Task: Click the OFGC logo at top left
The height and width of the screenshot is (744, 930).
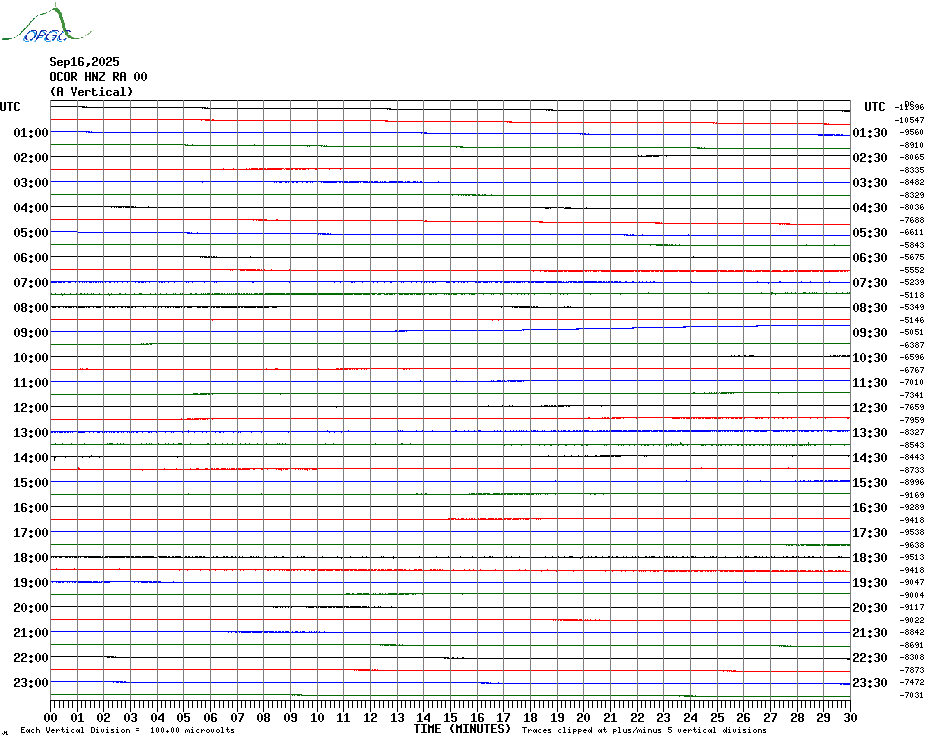Action: click(47, 24)
